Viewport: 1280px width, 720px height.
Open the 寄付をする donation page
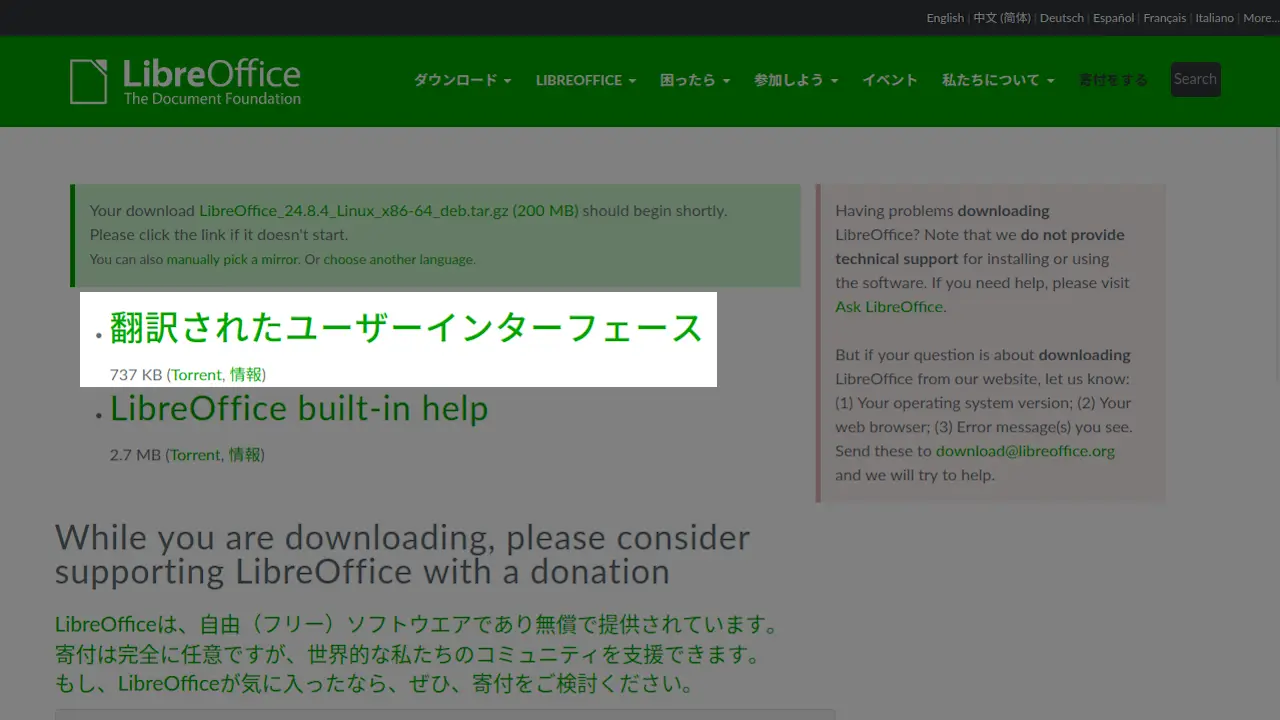1112,80
